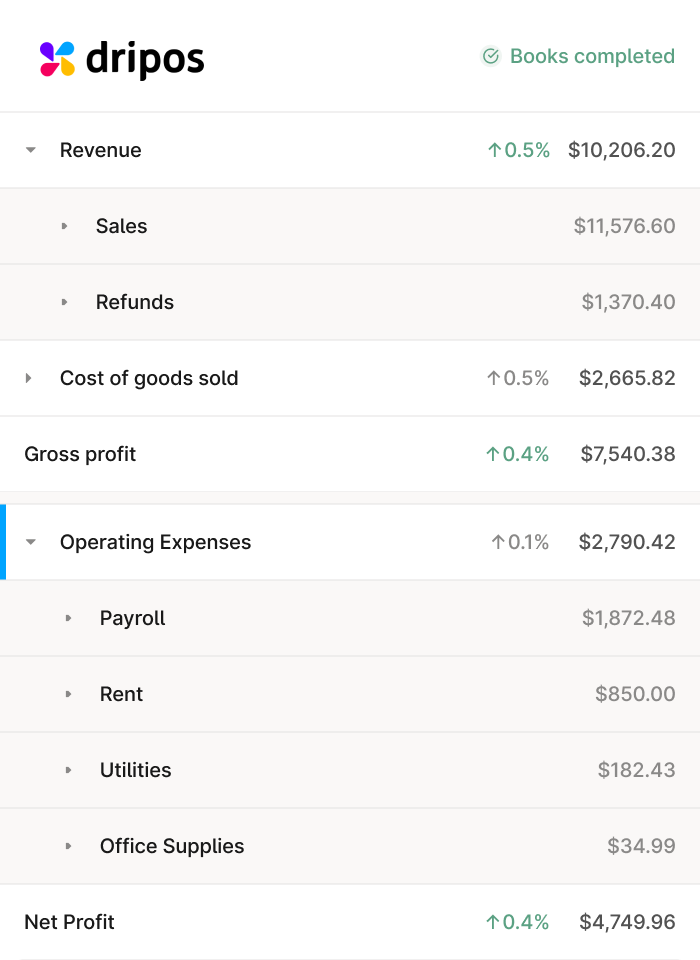Expand Cost of goods sold

click(29, 378)
